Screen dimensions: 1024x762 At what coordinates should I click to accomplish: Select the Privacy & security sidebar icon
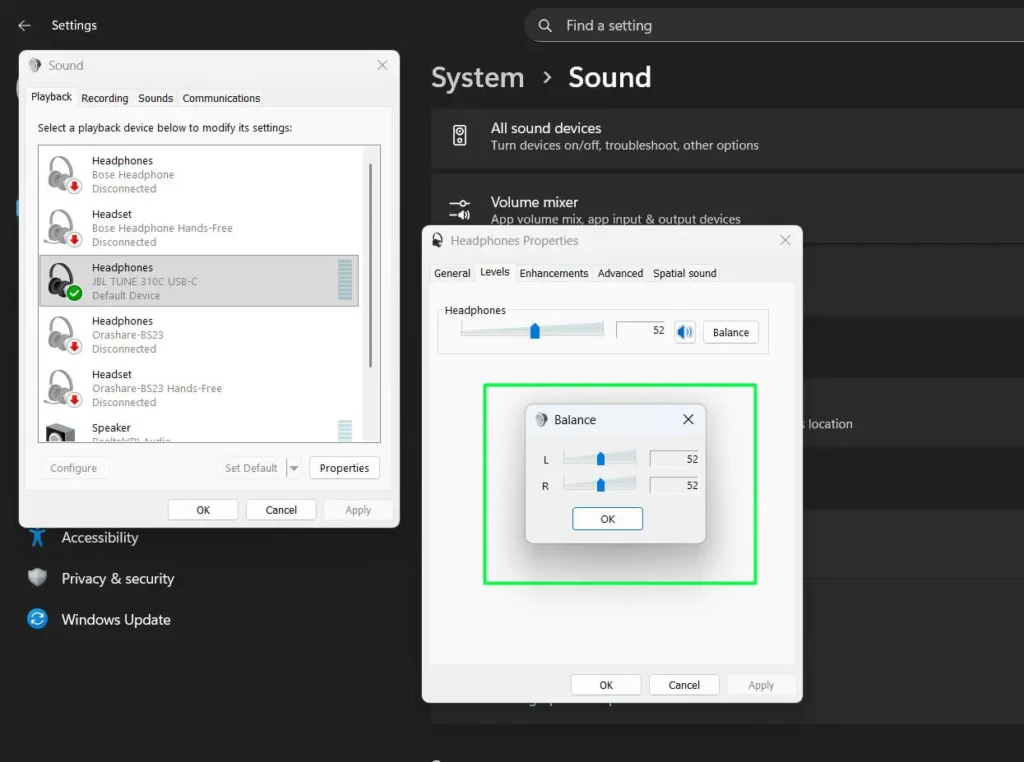[x=36, y=578]
